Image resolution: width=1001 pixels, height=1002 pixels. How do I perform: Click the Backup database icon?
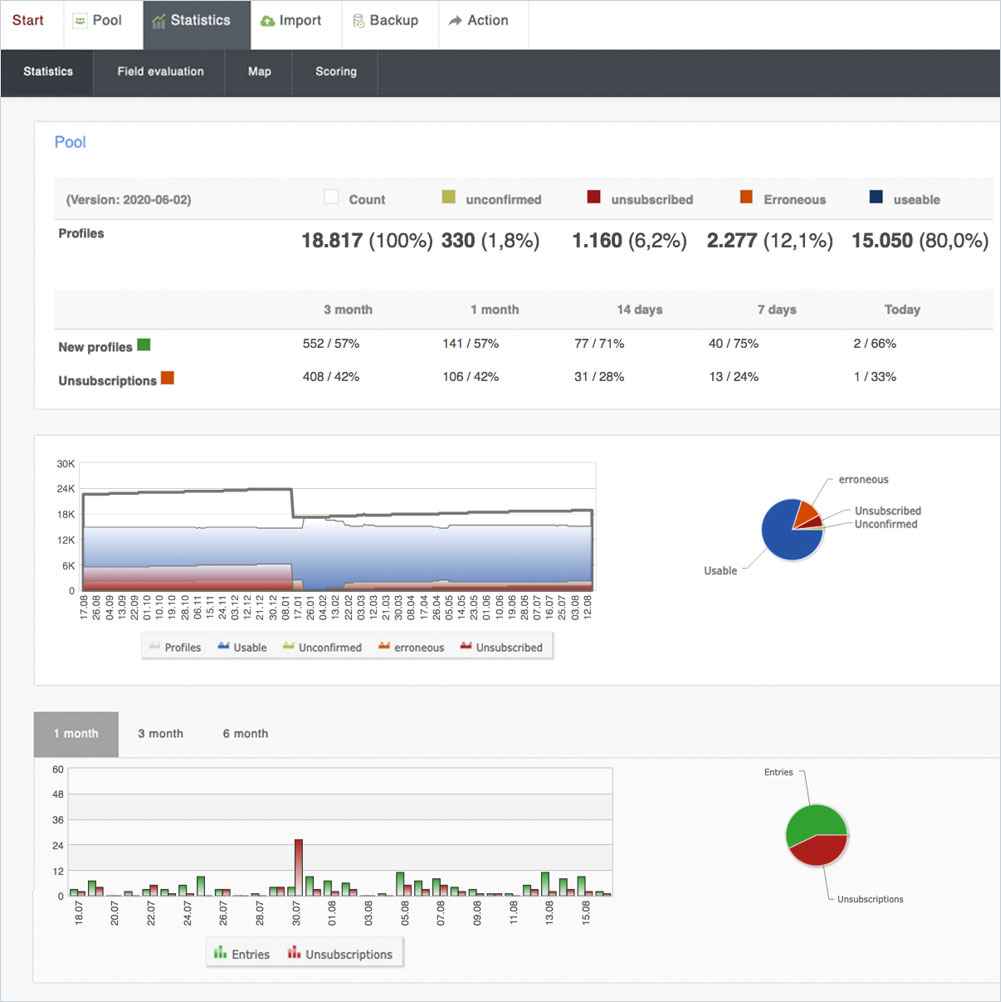[x=358, y=21]
